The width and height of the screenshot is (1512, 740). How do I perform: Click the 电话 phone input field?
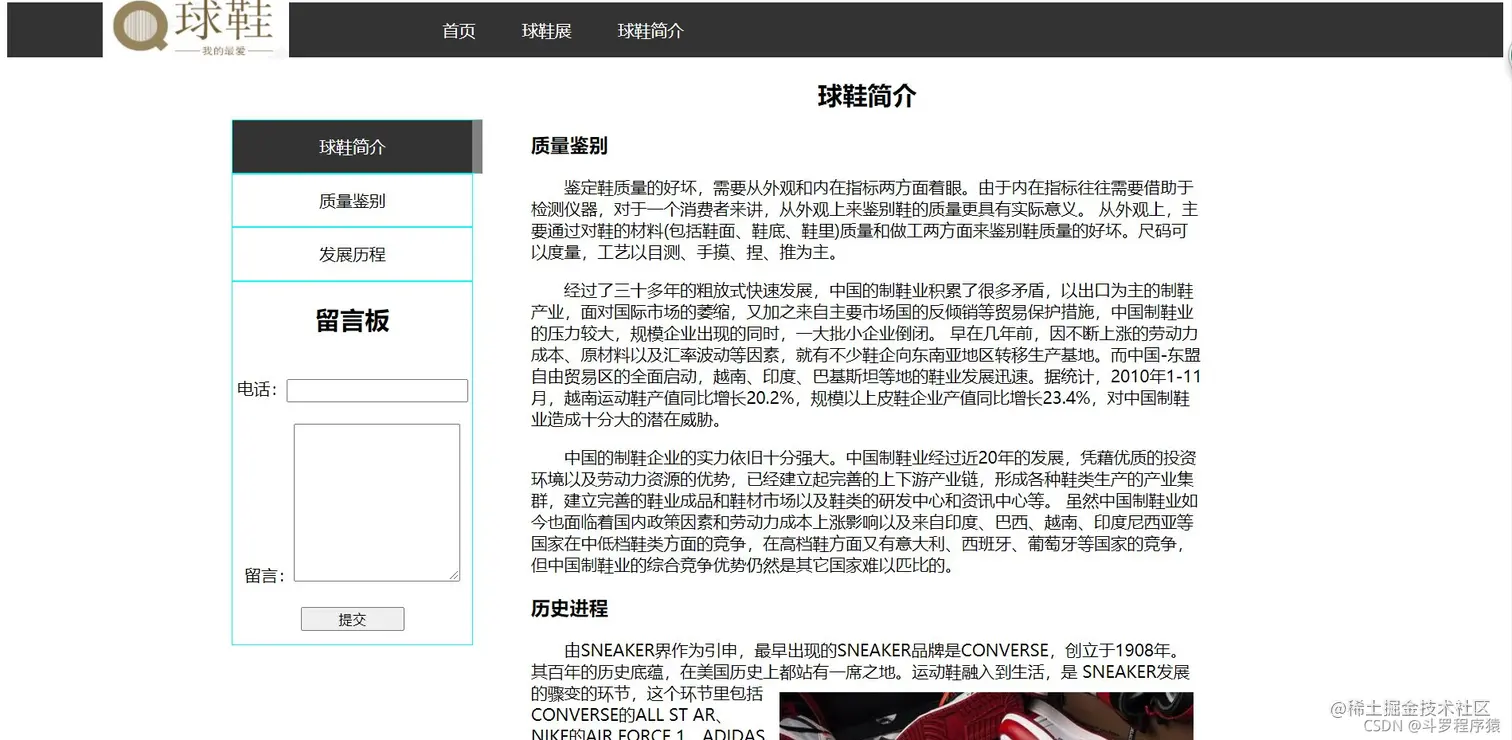point(377,390)
